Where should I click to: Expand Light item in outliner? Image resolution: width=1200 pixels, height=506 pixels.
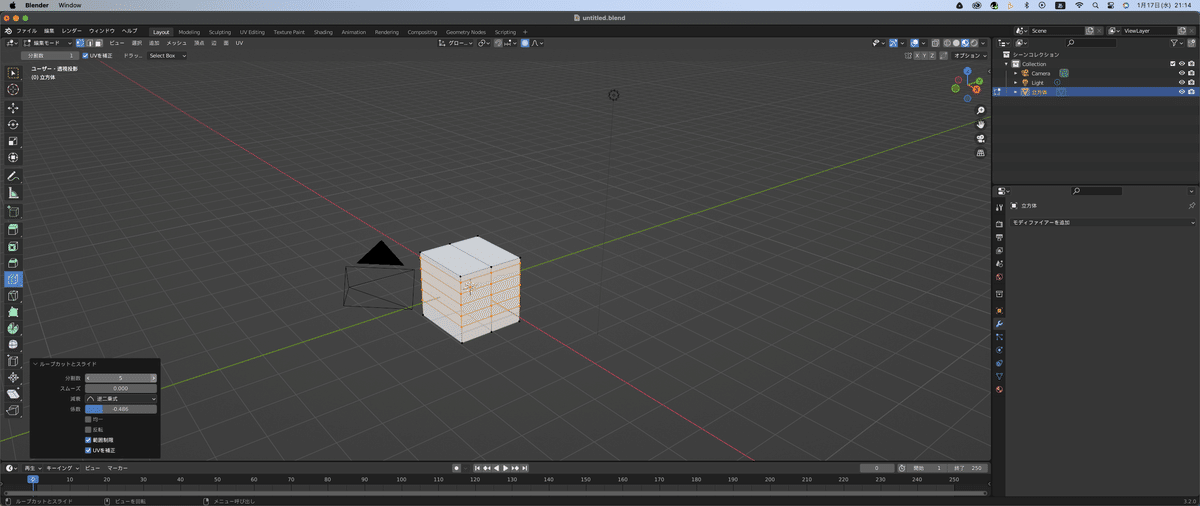[x=1016, y=82]
